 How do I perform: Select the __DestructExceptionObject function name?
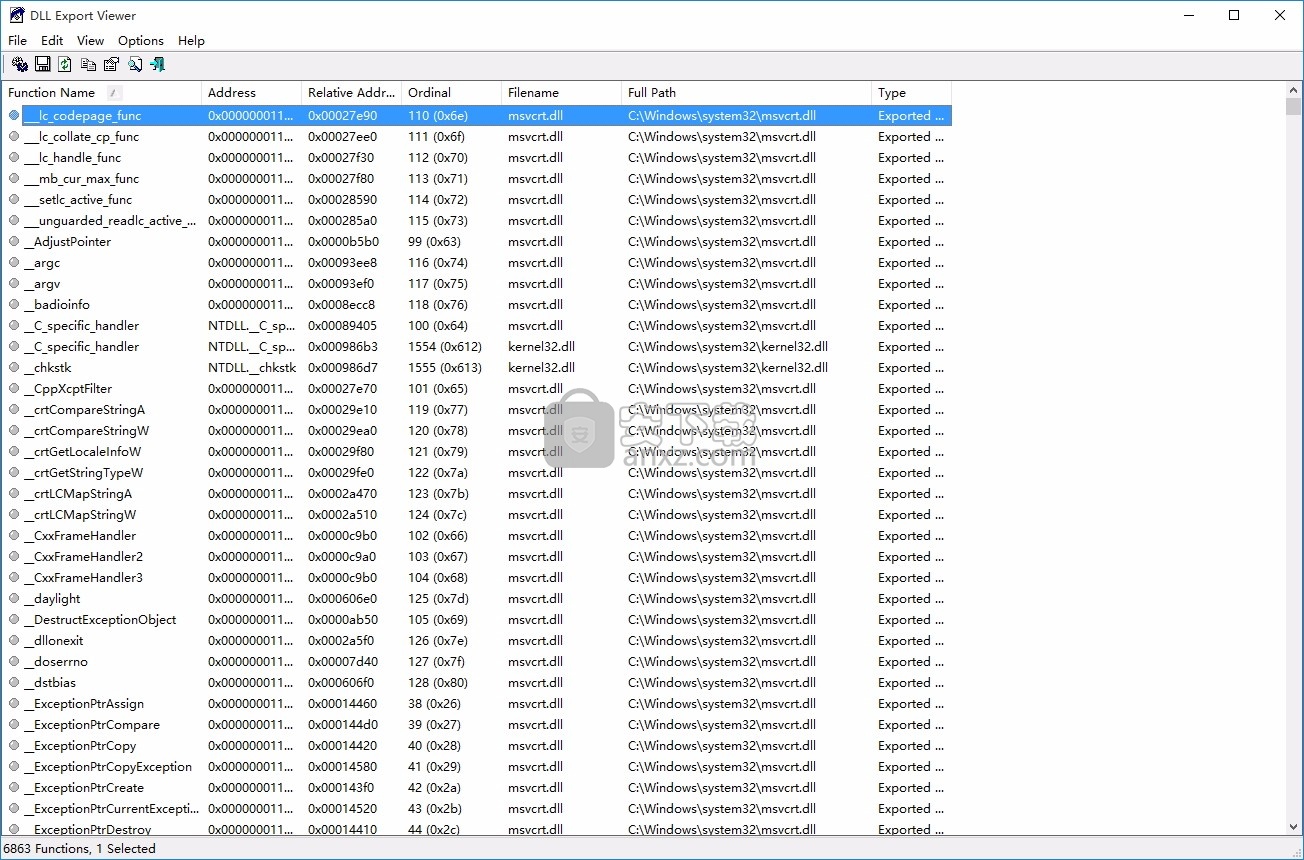101,620
